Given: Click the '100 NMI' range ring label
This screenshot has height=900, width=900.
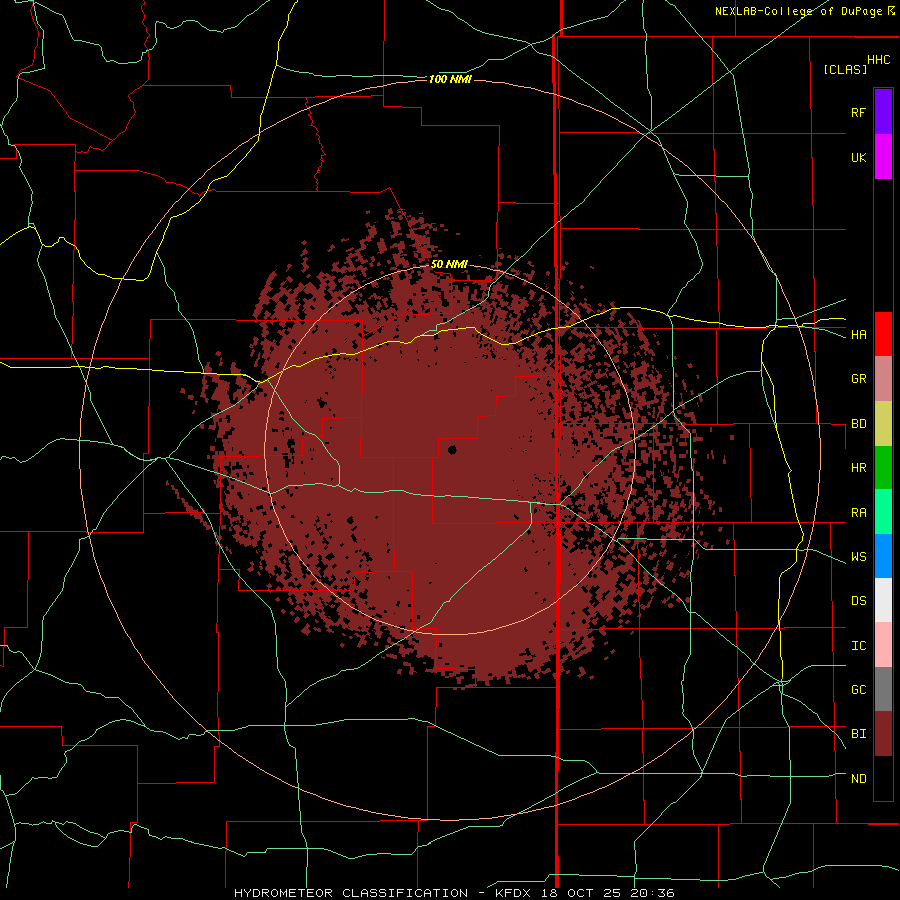Looking at the screenshot, I should (450, 79).
